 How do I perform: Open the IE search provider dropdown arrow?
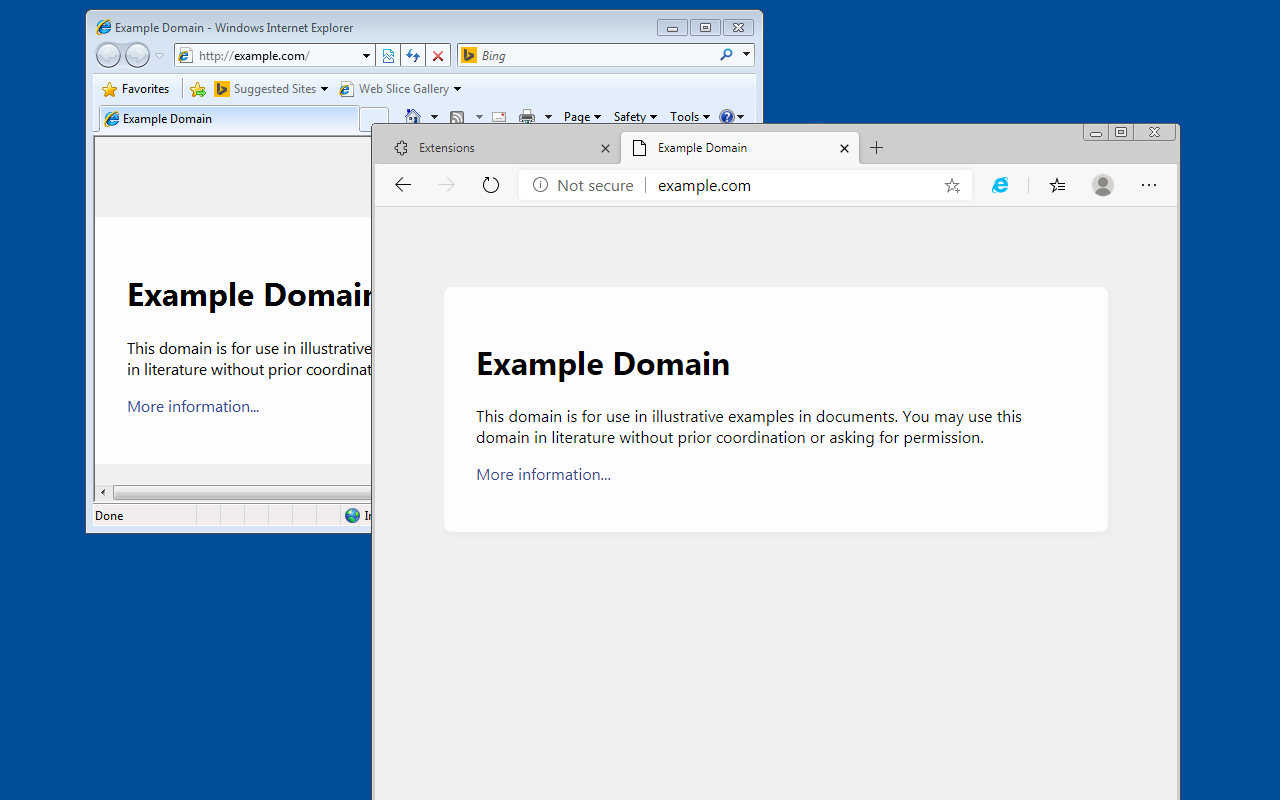[x=746, y=56]
